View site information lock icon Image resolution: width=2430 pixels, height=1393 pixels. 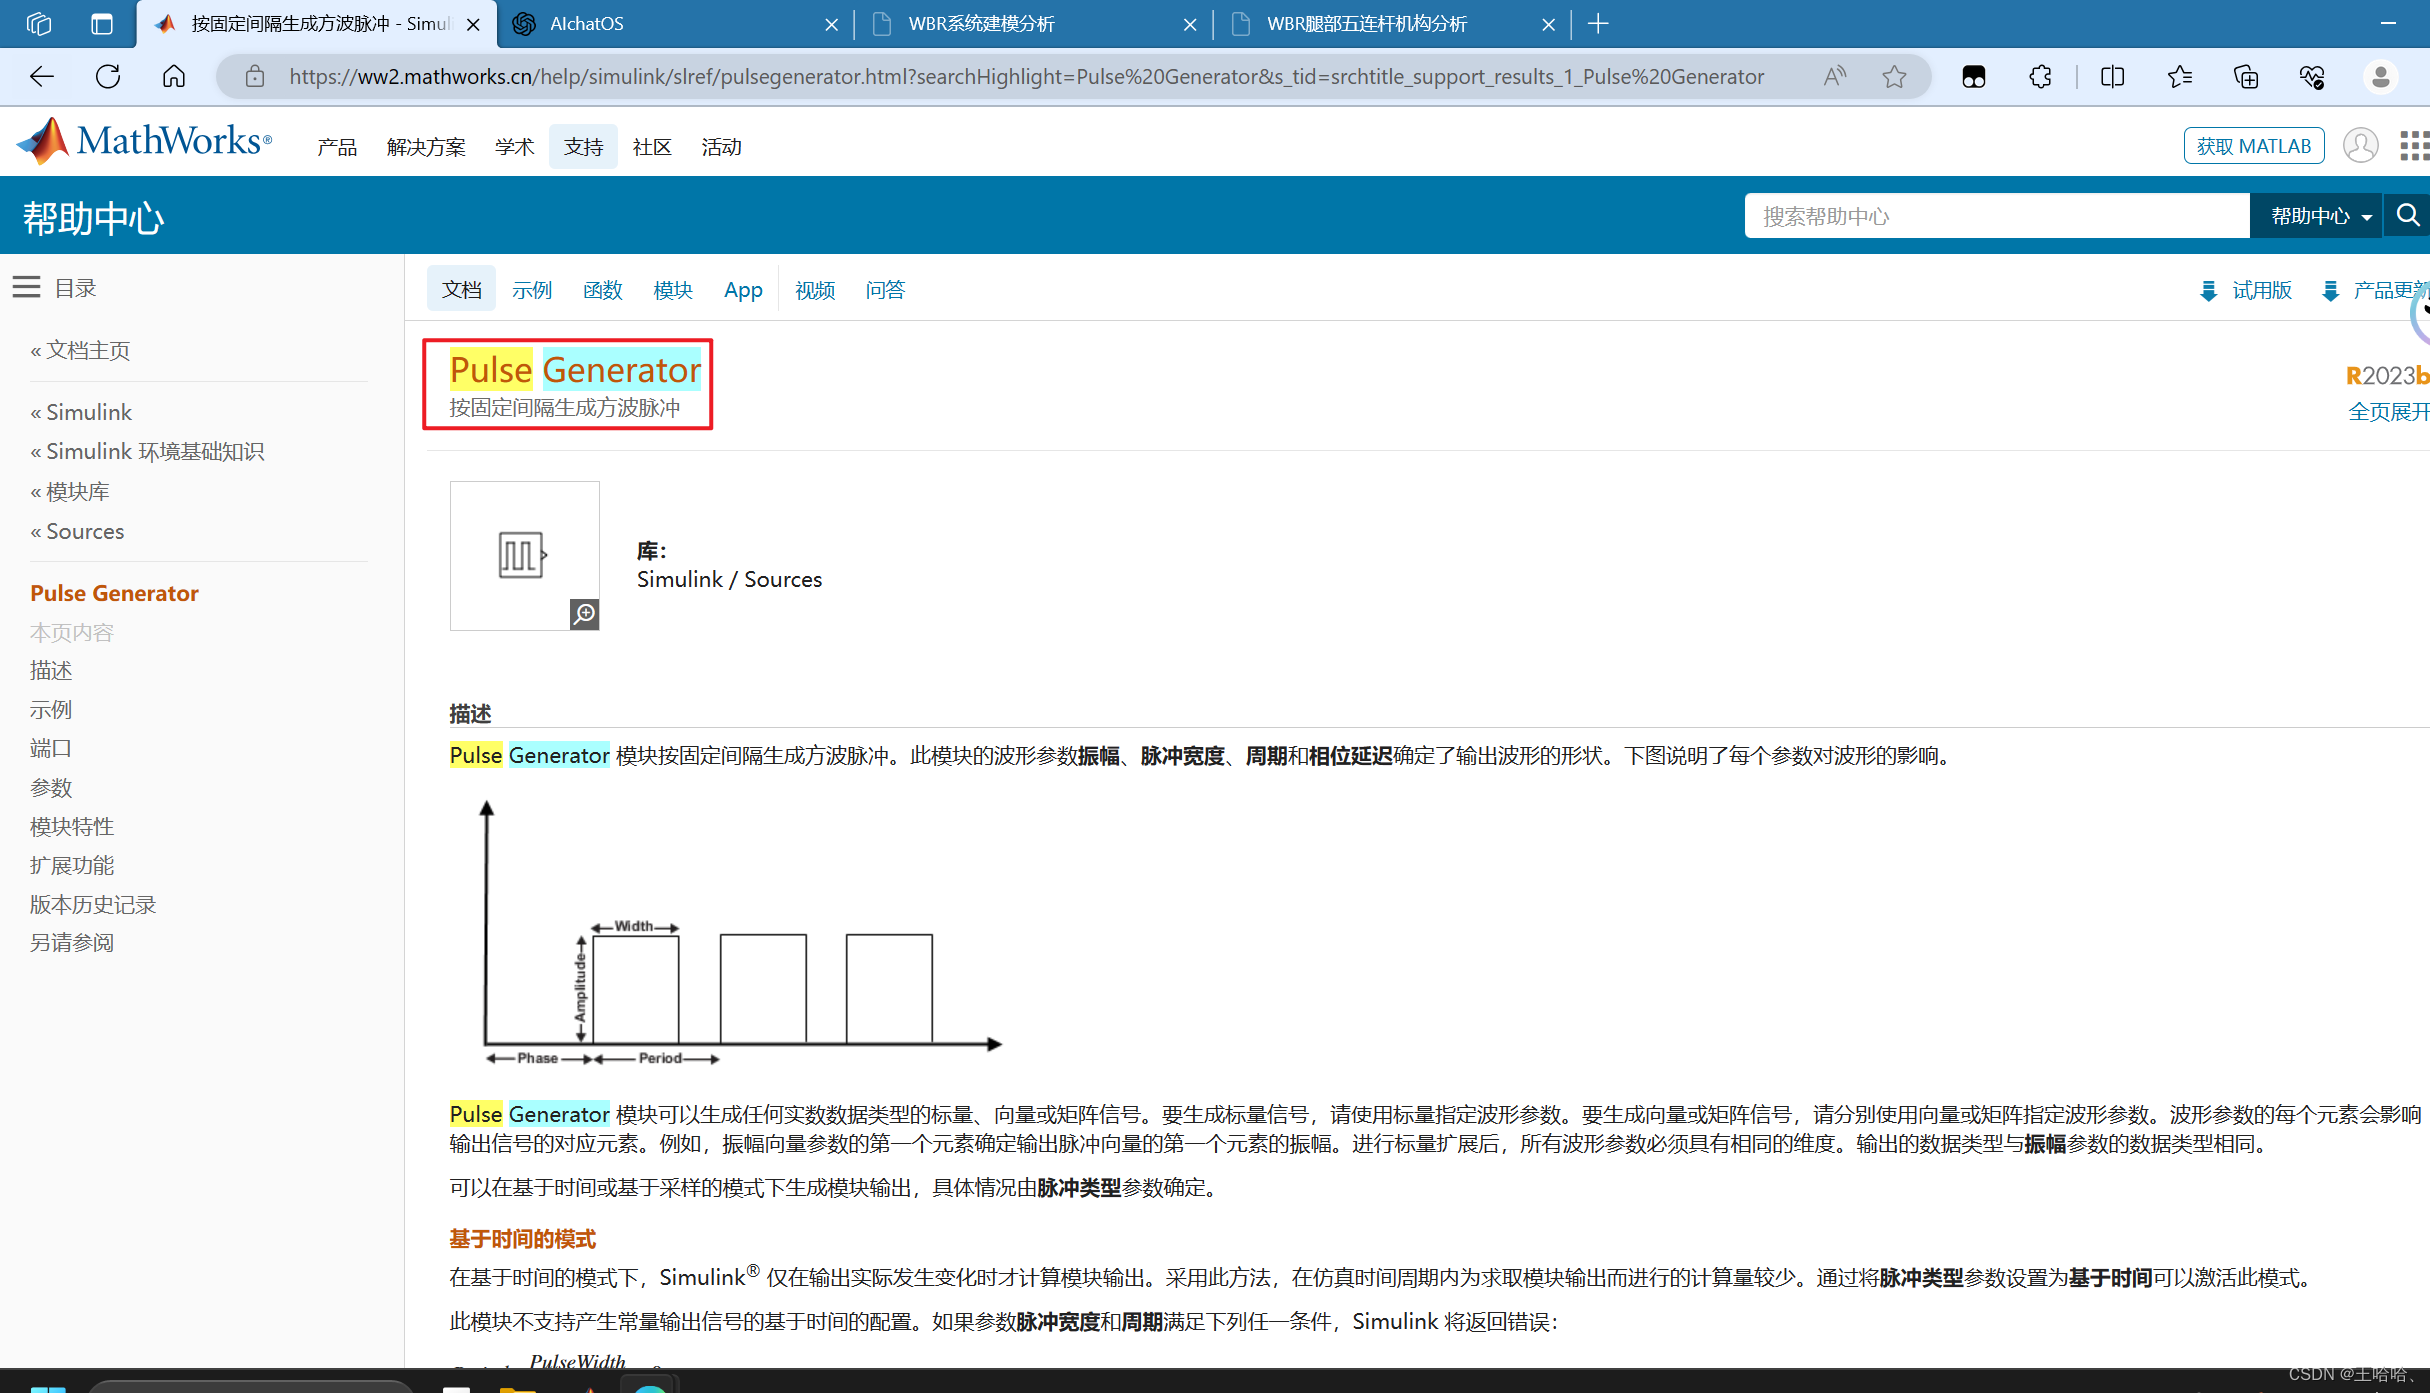click(255, 77)
